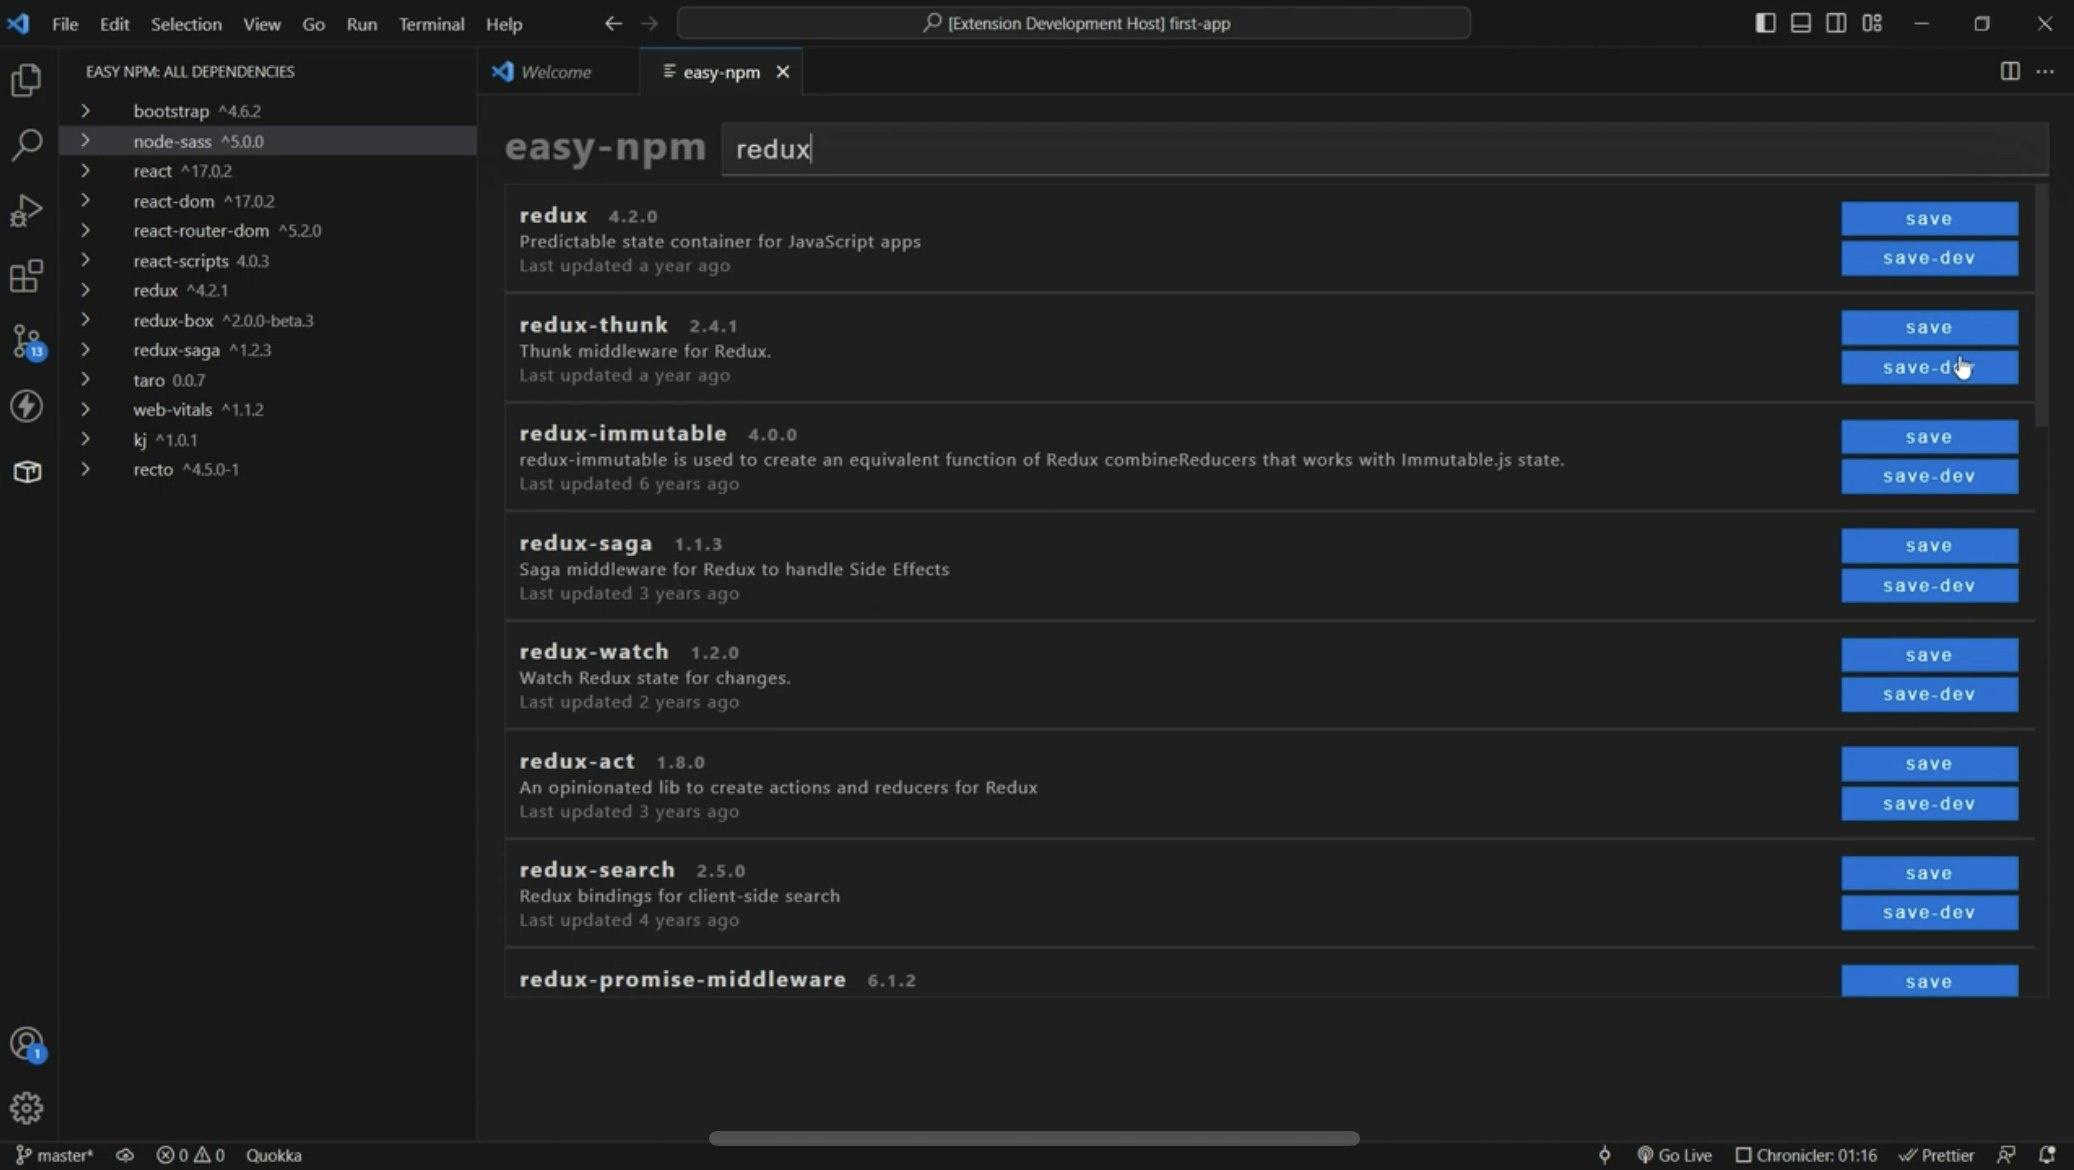Expand the react-scripts dependency
The image size is (2074, 1170).
(85, 260)
